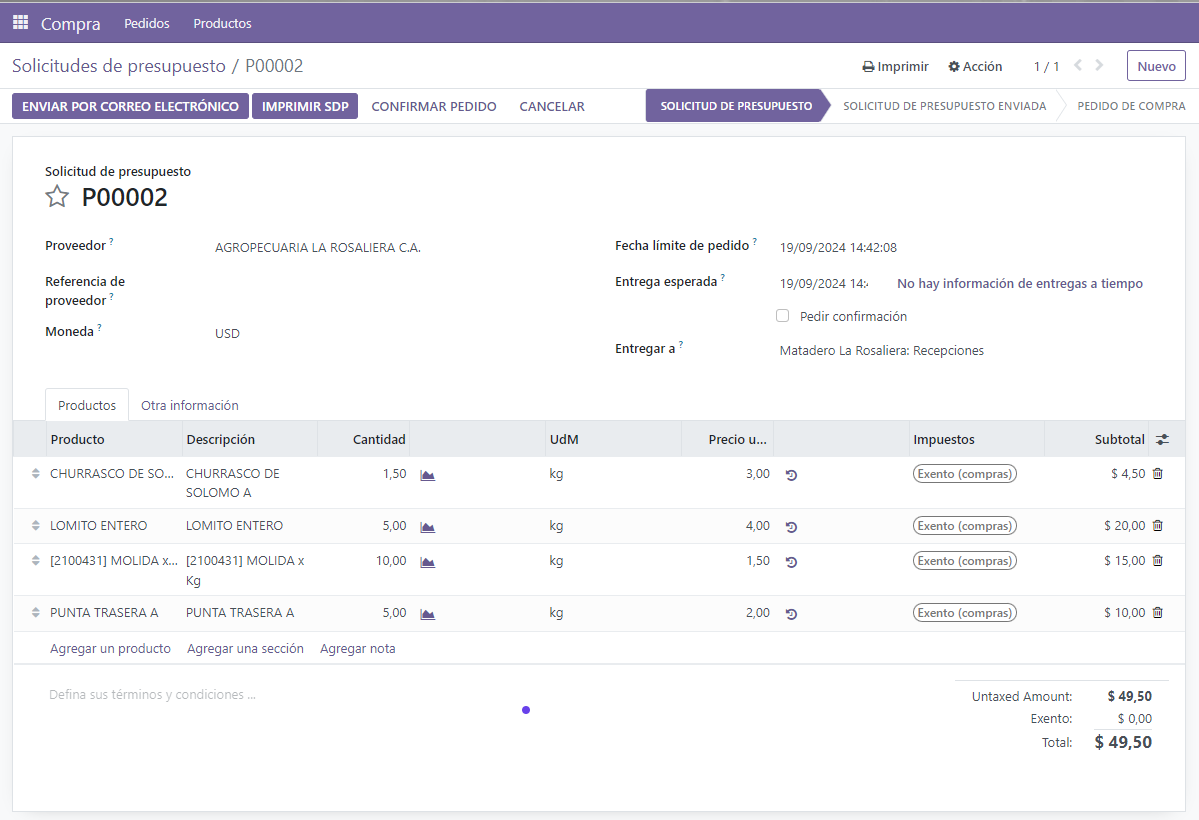This screenshot has height=820, width=1199.
Task: Open No hay información de entregas link
Action: pyautogui.click(x=1020, y=284)
